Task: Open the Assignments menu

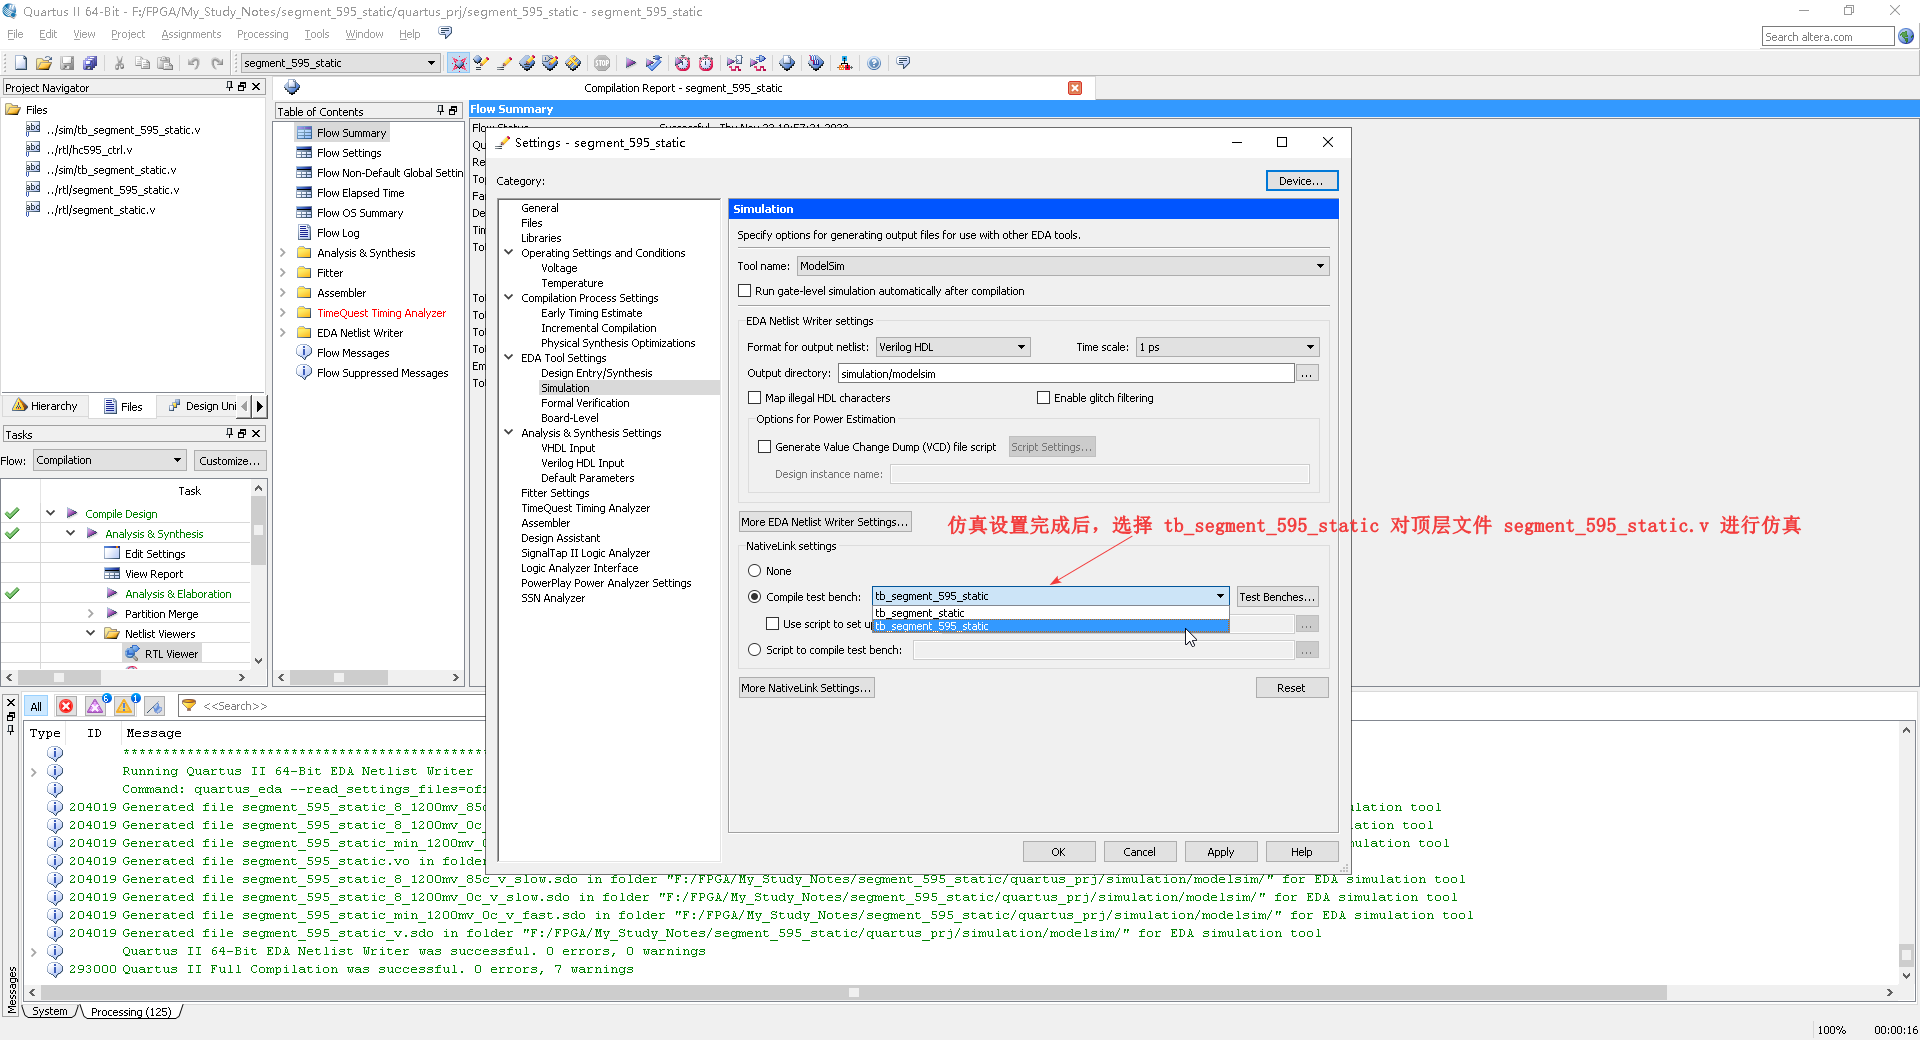Action: [191, 34]
